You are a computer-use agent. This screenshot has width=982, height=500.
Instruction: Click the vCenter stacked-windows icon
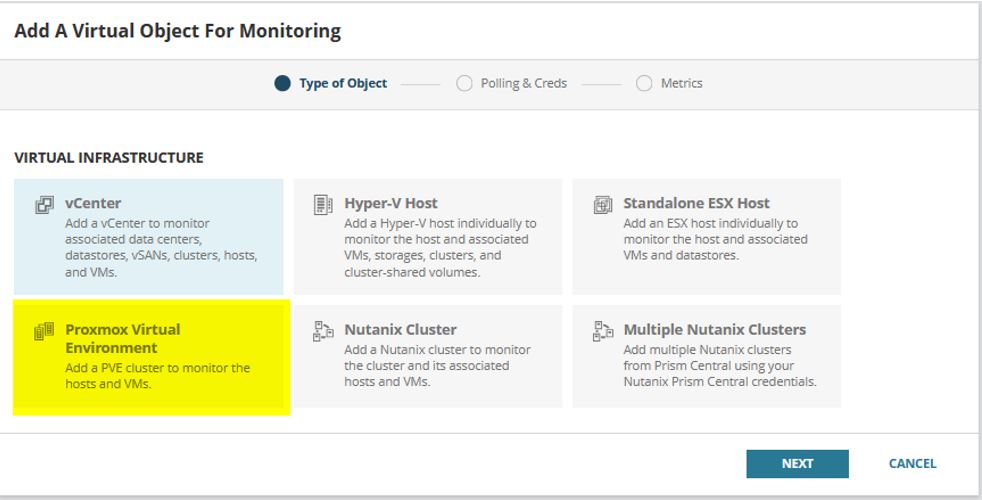[44, 205]
